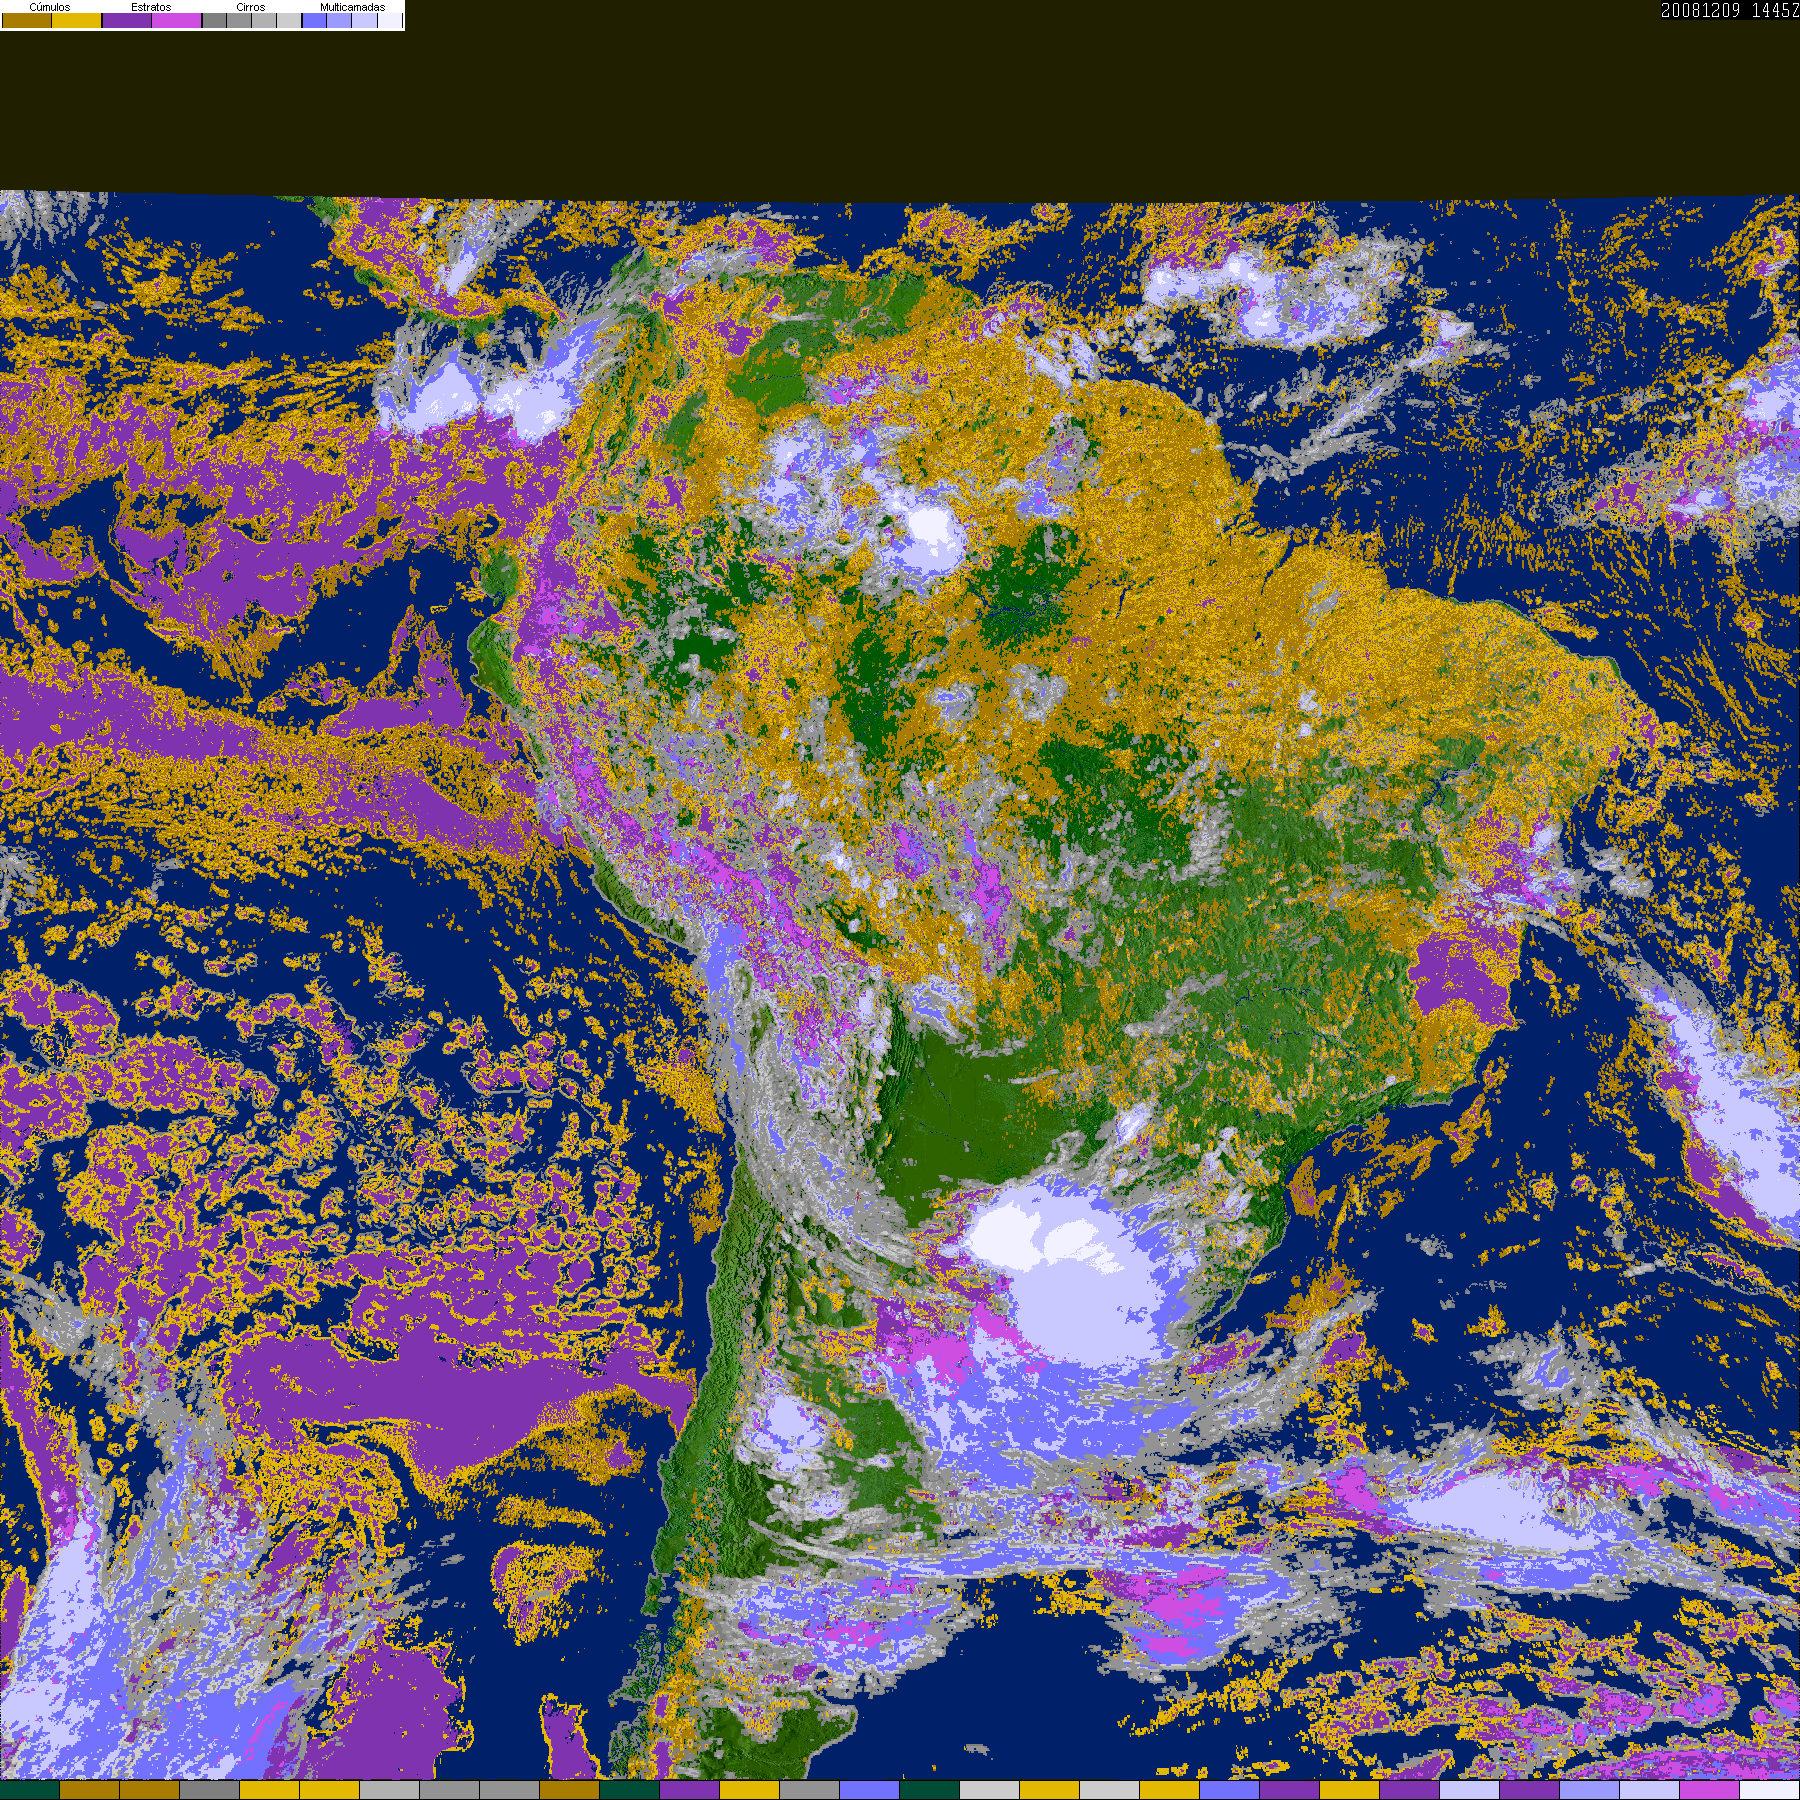The height and width of the screenshot is (1800, 1800).
Task: Choose the lightest gray Cirros swatch
Action: coord(289,21)
